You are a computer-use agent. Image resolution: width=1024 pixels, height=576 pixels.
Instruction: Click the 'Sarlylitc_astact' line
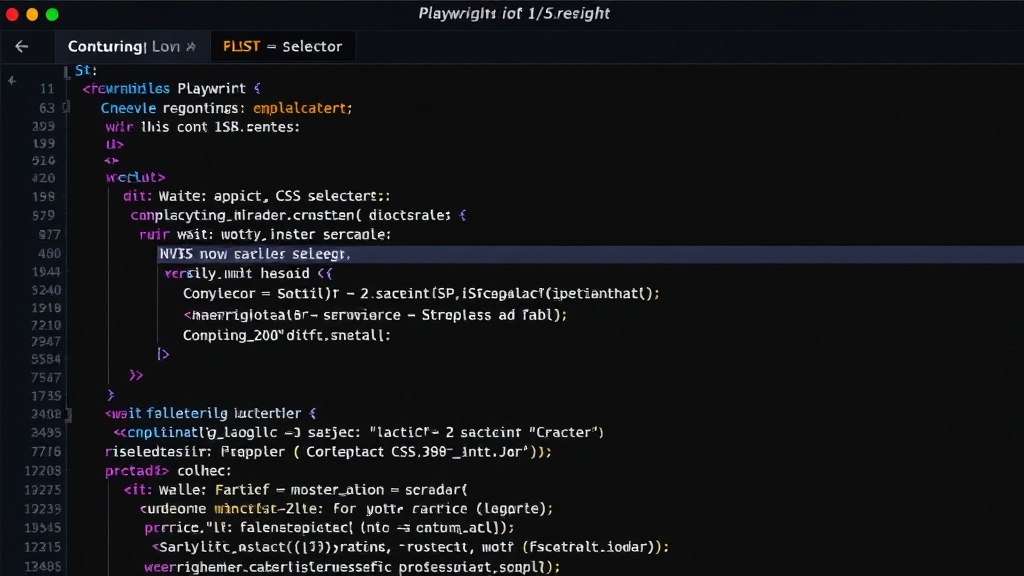click(x=410, y=547)
